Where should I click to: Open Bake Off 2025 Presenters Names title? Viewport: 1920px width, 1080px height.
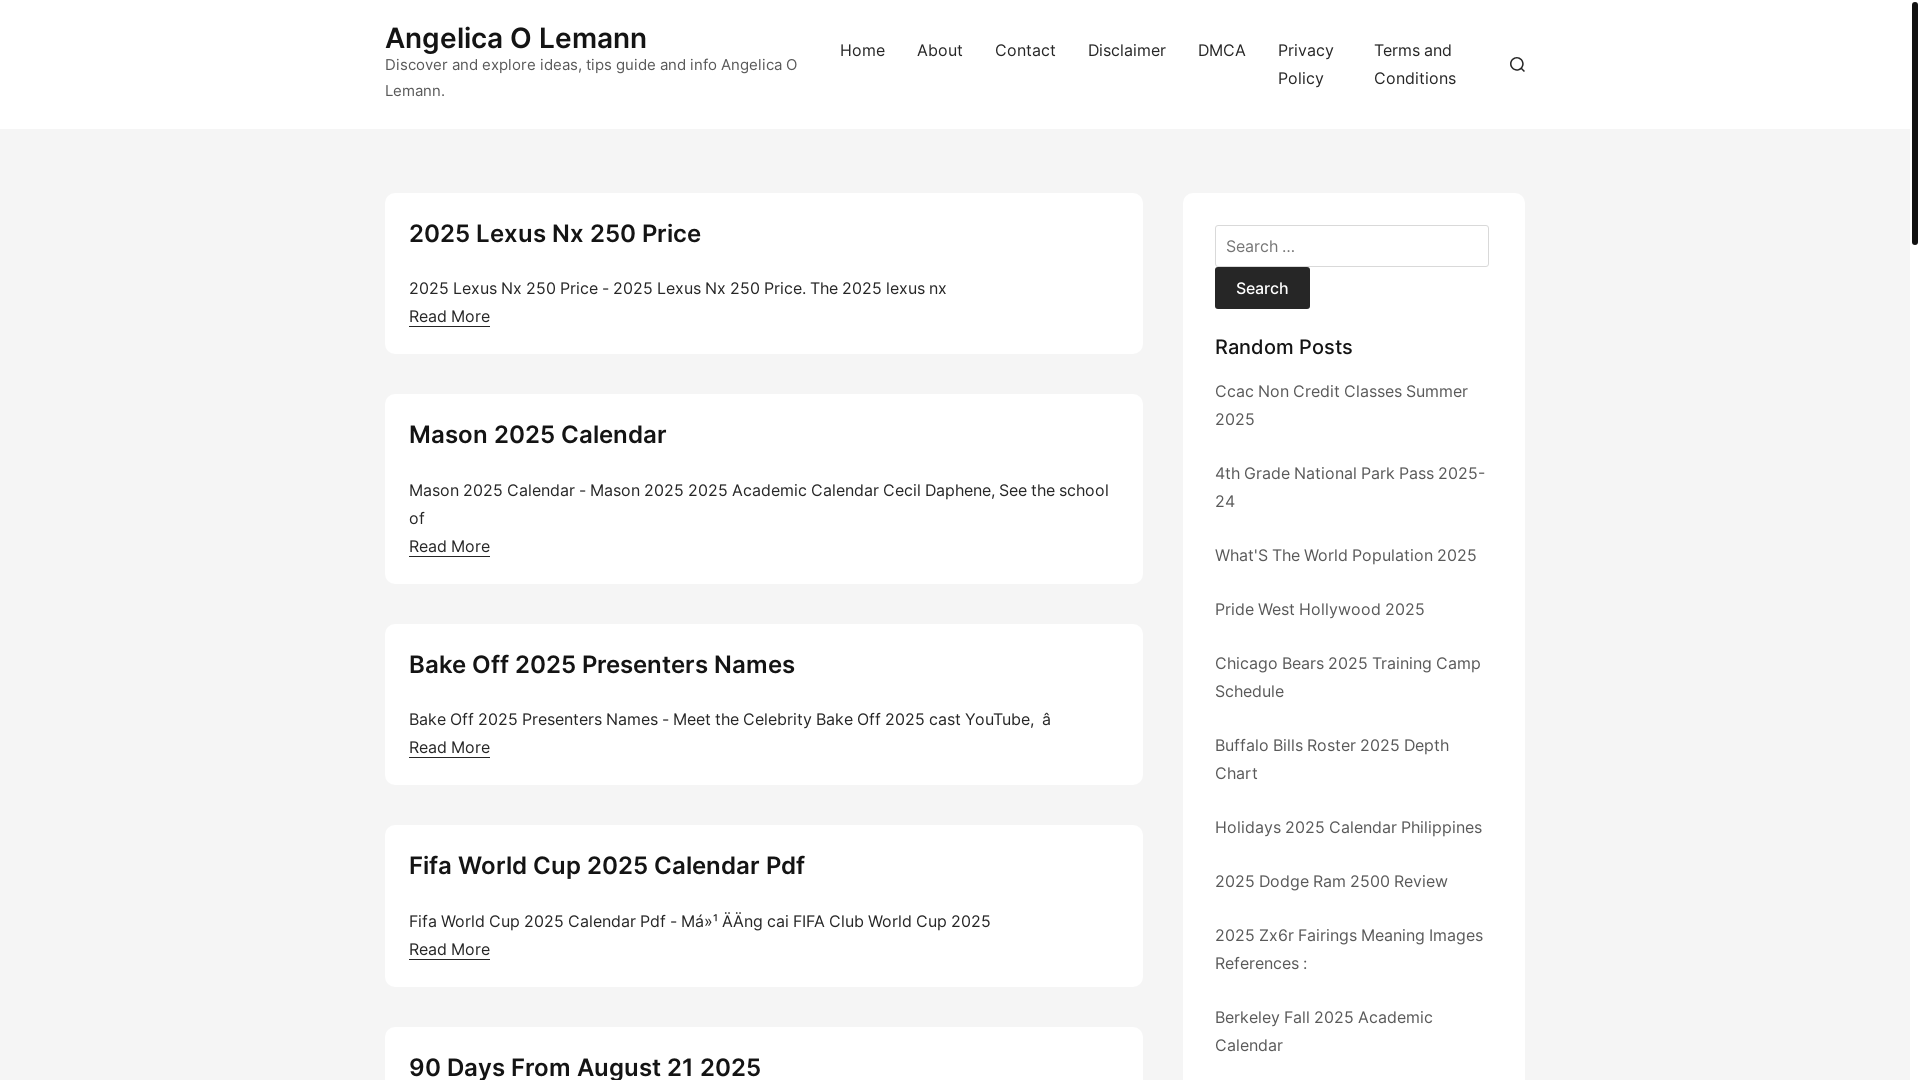point(602,664)
